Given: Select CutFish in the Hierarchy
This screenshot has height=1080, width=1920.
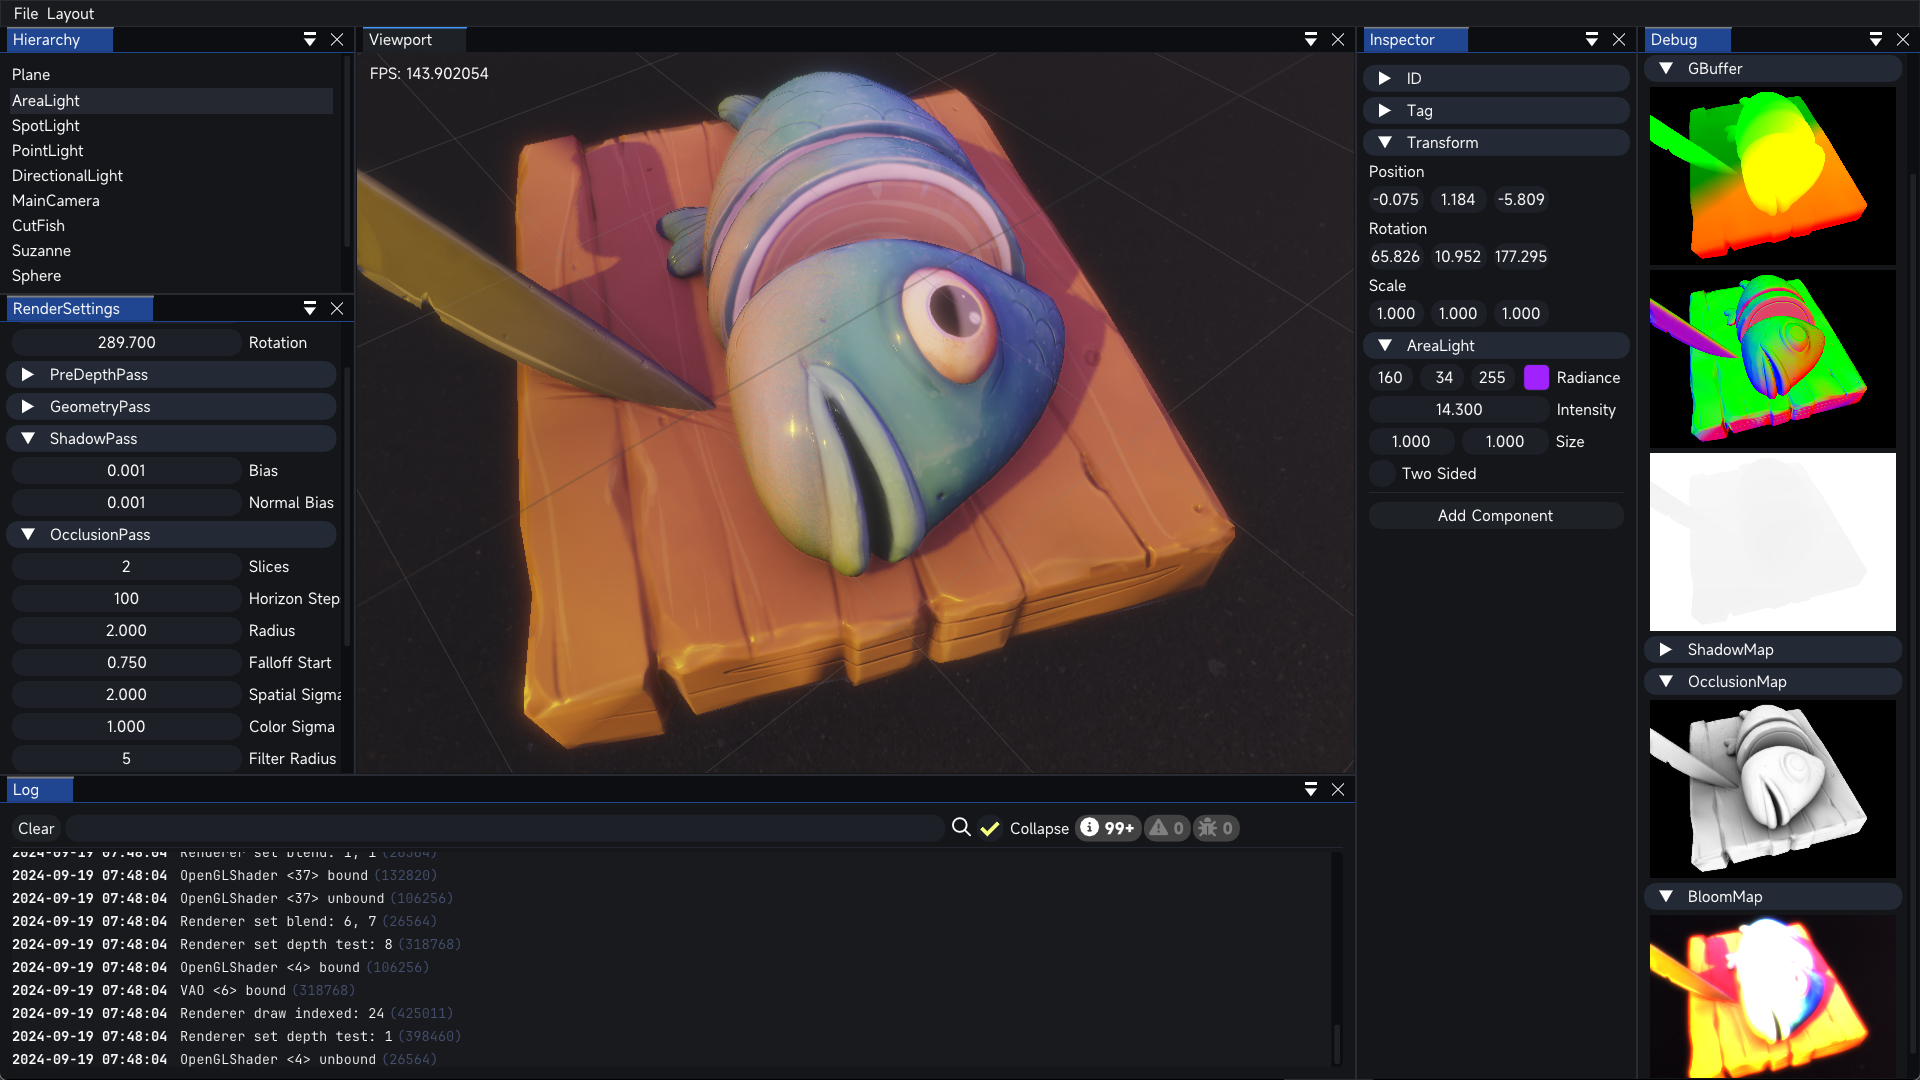Looking at the screenshot, I should pos(170,226).
